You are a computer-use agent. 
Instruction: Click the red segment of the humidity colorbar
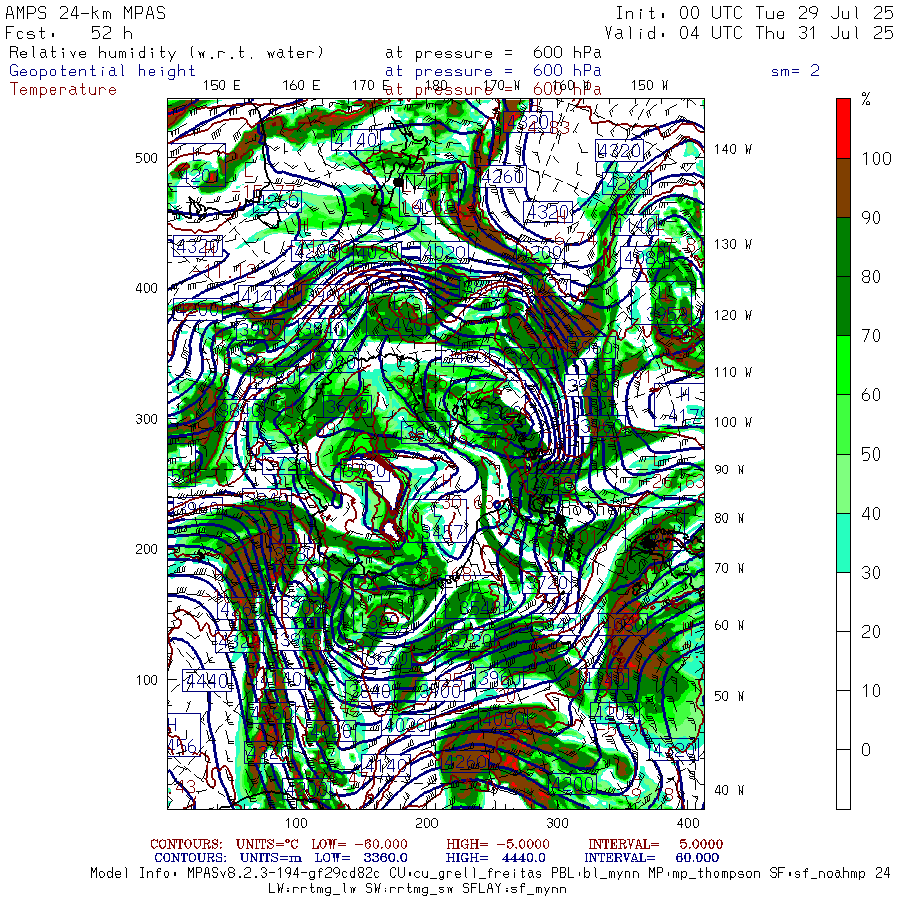pyautogui.click(x=843, y=128)
